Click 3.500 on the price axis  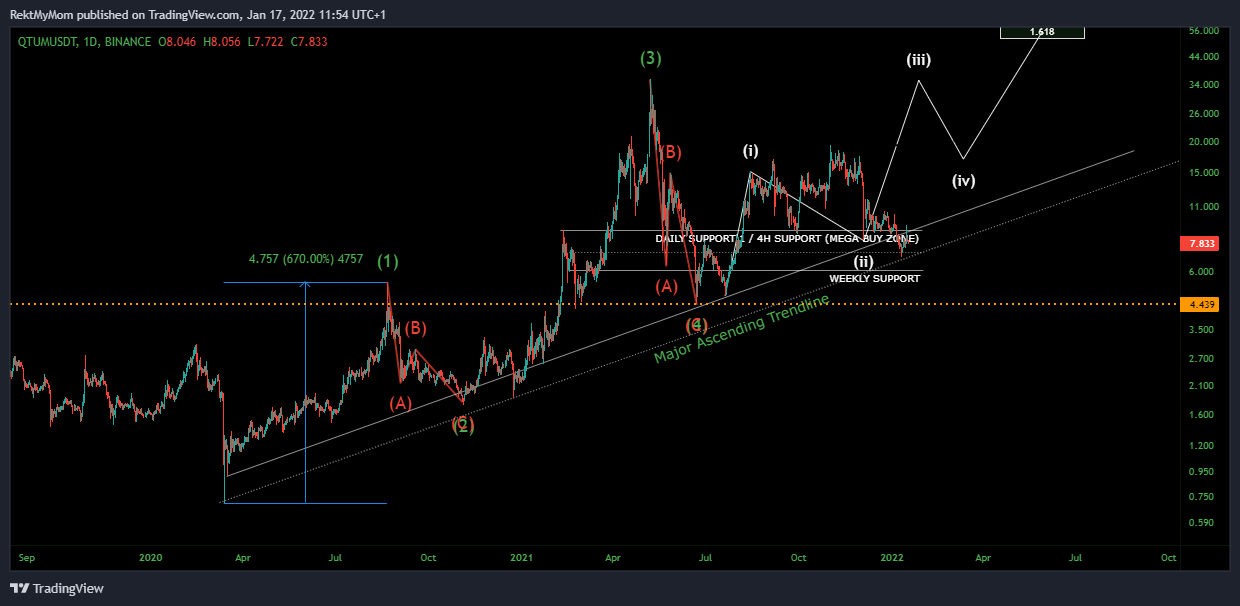1203,330
